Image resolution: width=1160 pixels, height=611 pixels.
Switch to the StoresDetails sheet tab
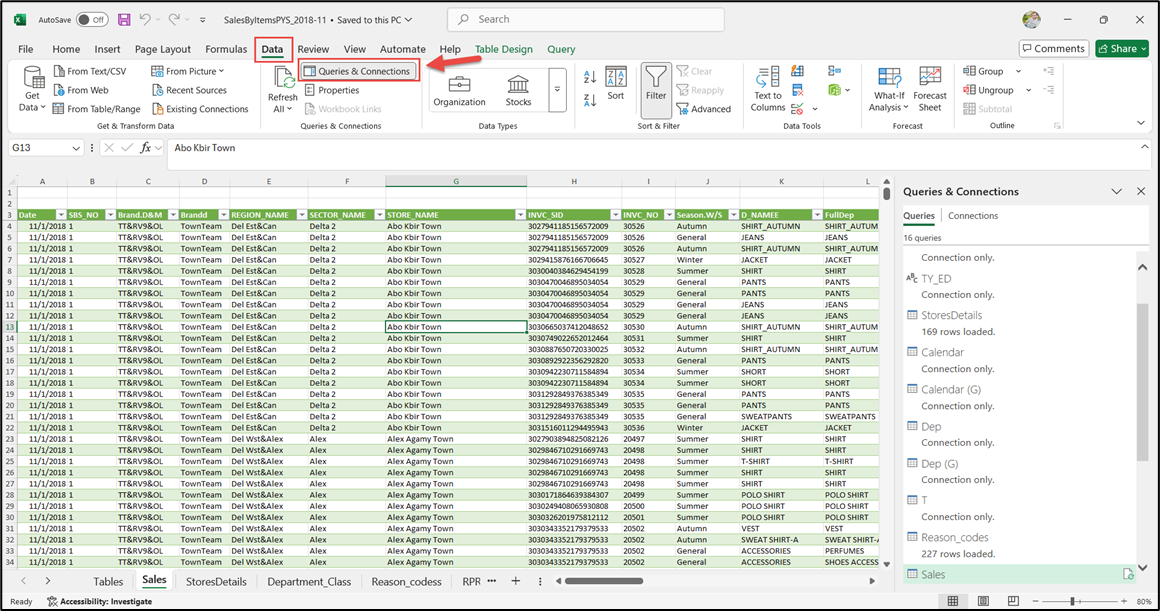[216, 581]
